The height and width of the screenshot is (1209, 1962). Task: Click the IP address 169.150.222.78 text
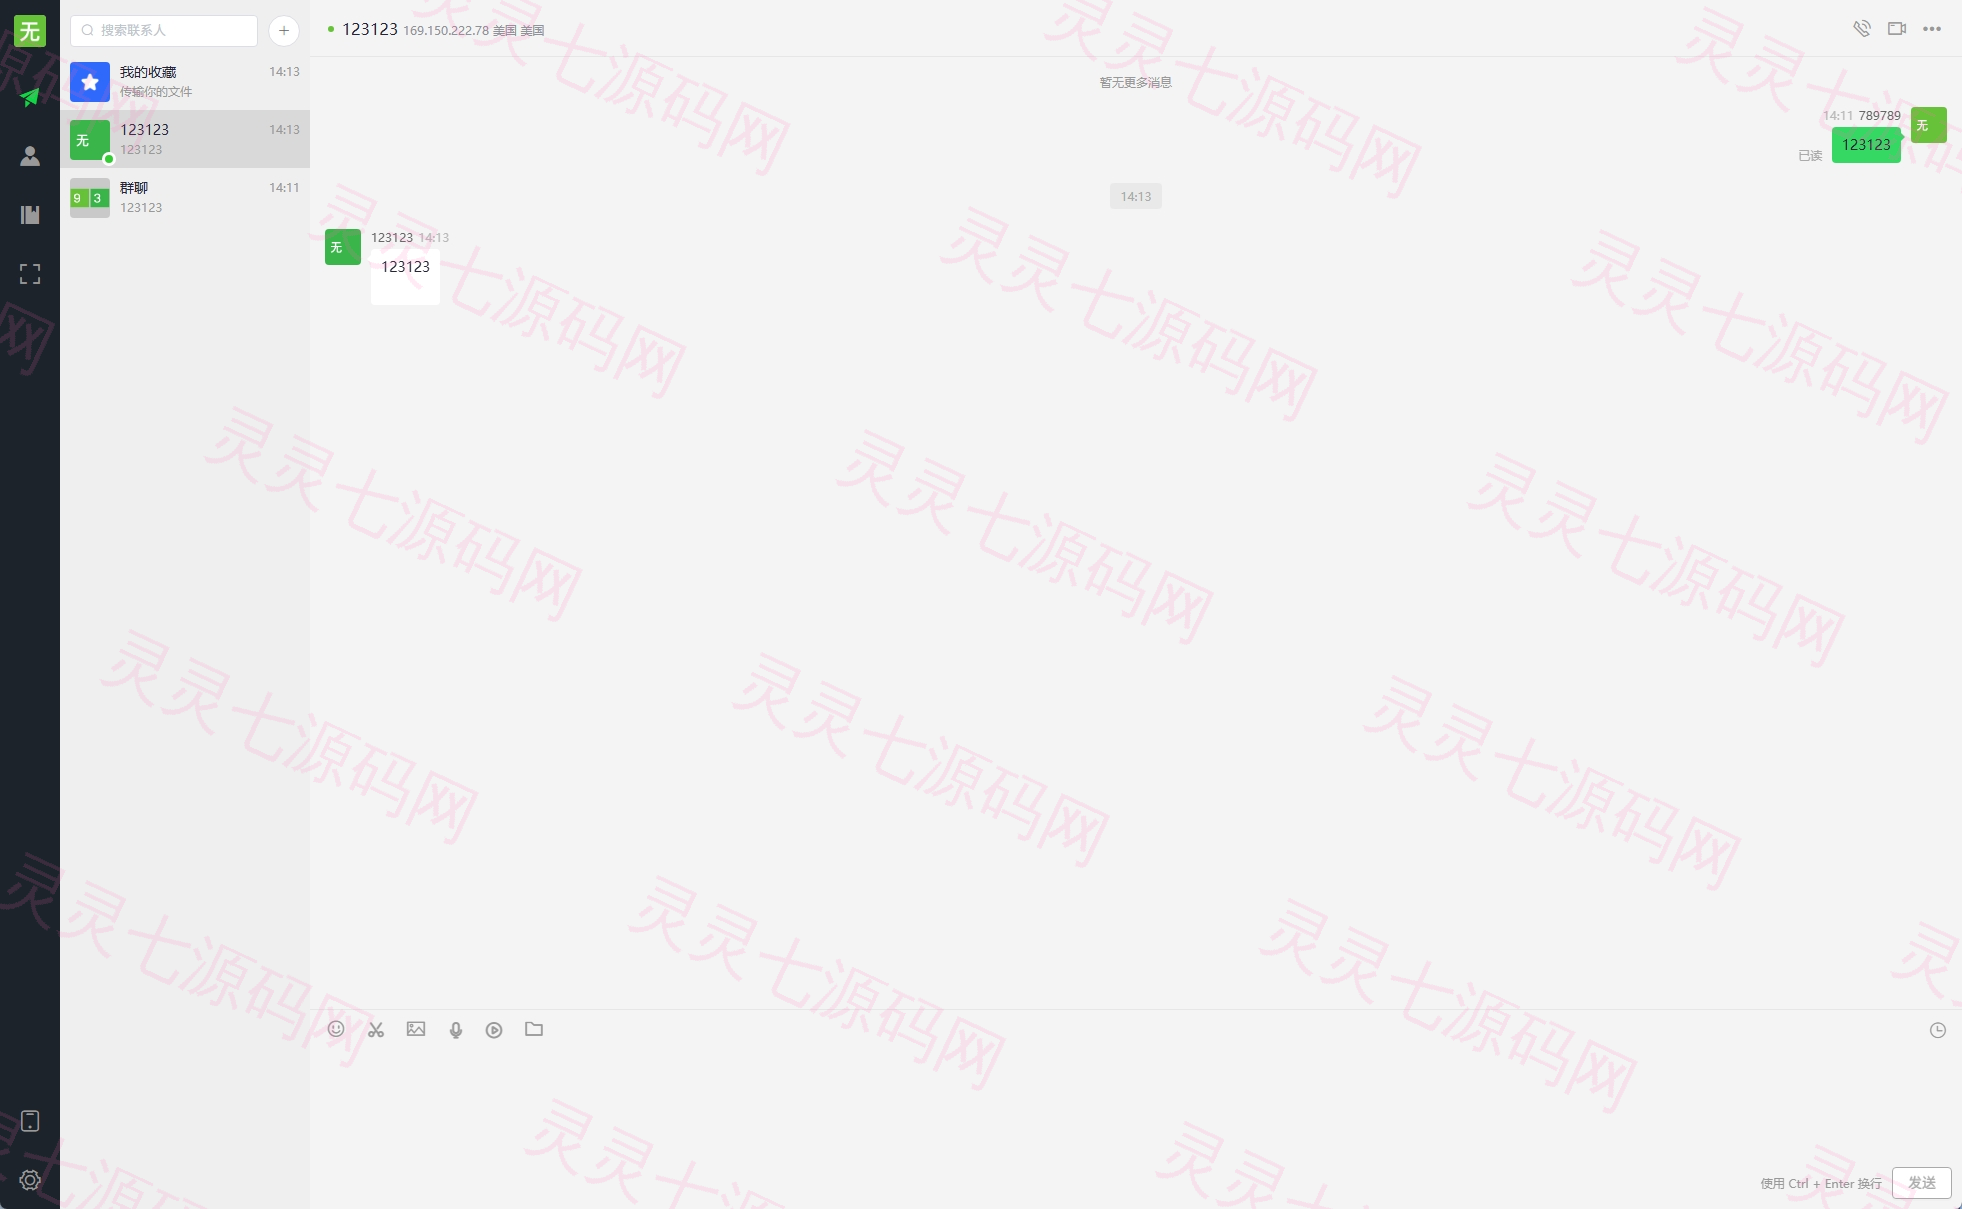446,31
